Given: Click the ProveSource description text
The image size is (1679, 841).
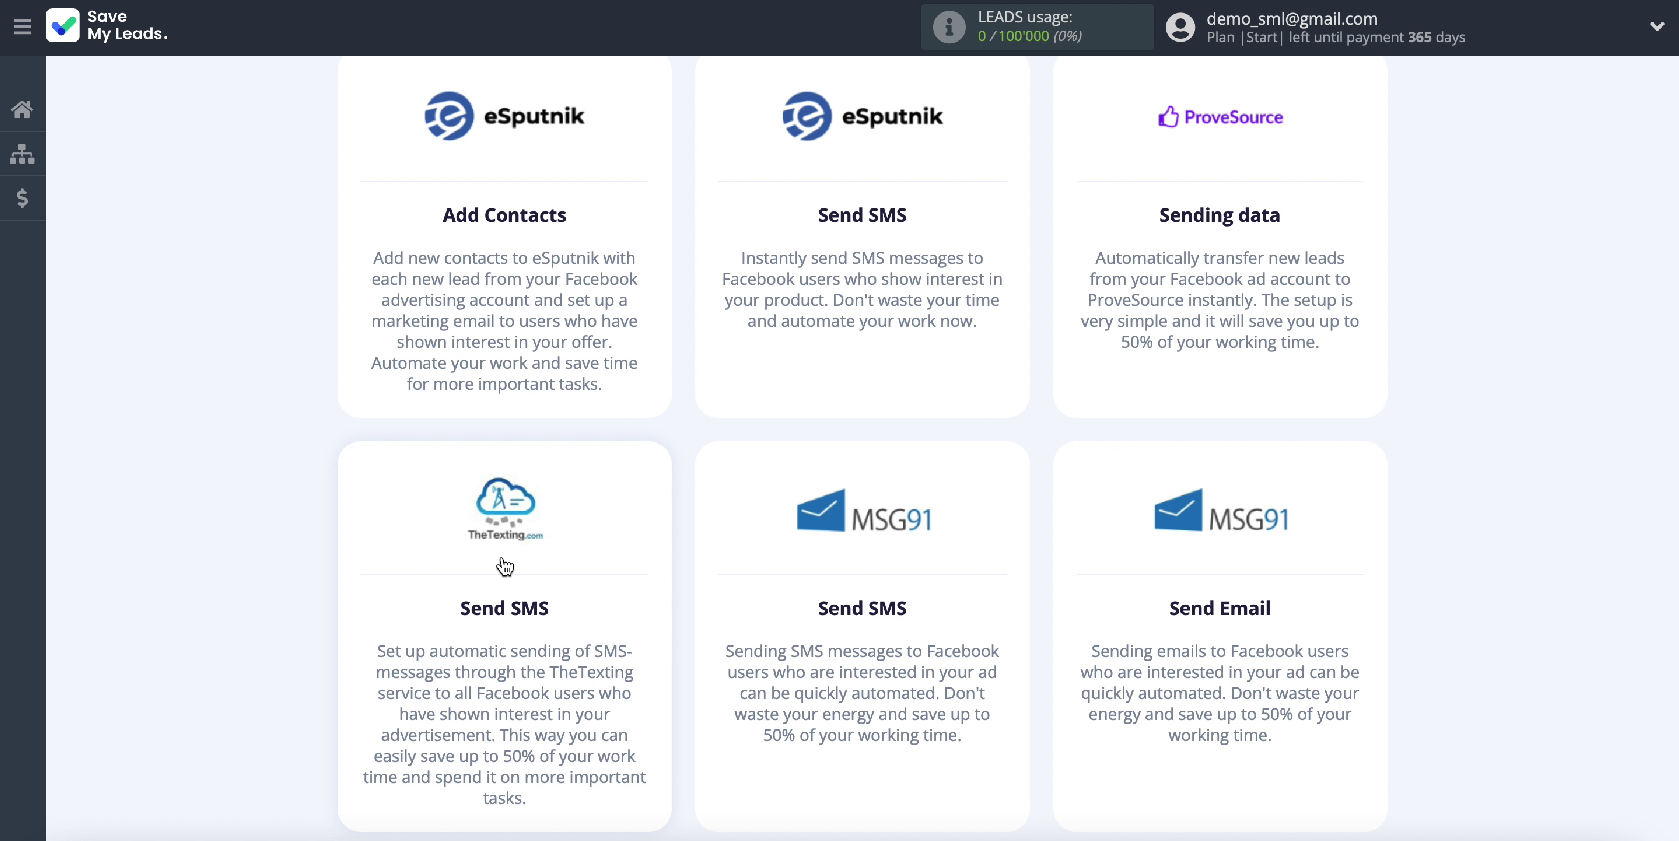Looking at the screenshot, I should coord(1220,300).
